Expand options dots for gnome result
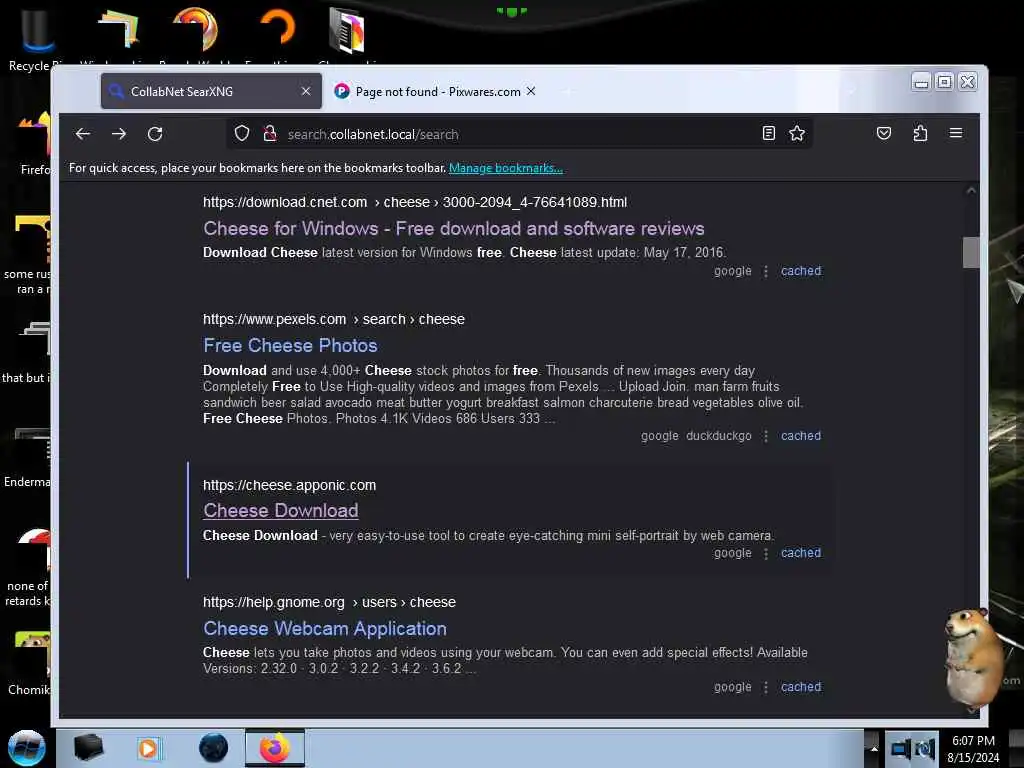 pyautogui.click(x=766, y=687)
